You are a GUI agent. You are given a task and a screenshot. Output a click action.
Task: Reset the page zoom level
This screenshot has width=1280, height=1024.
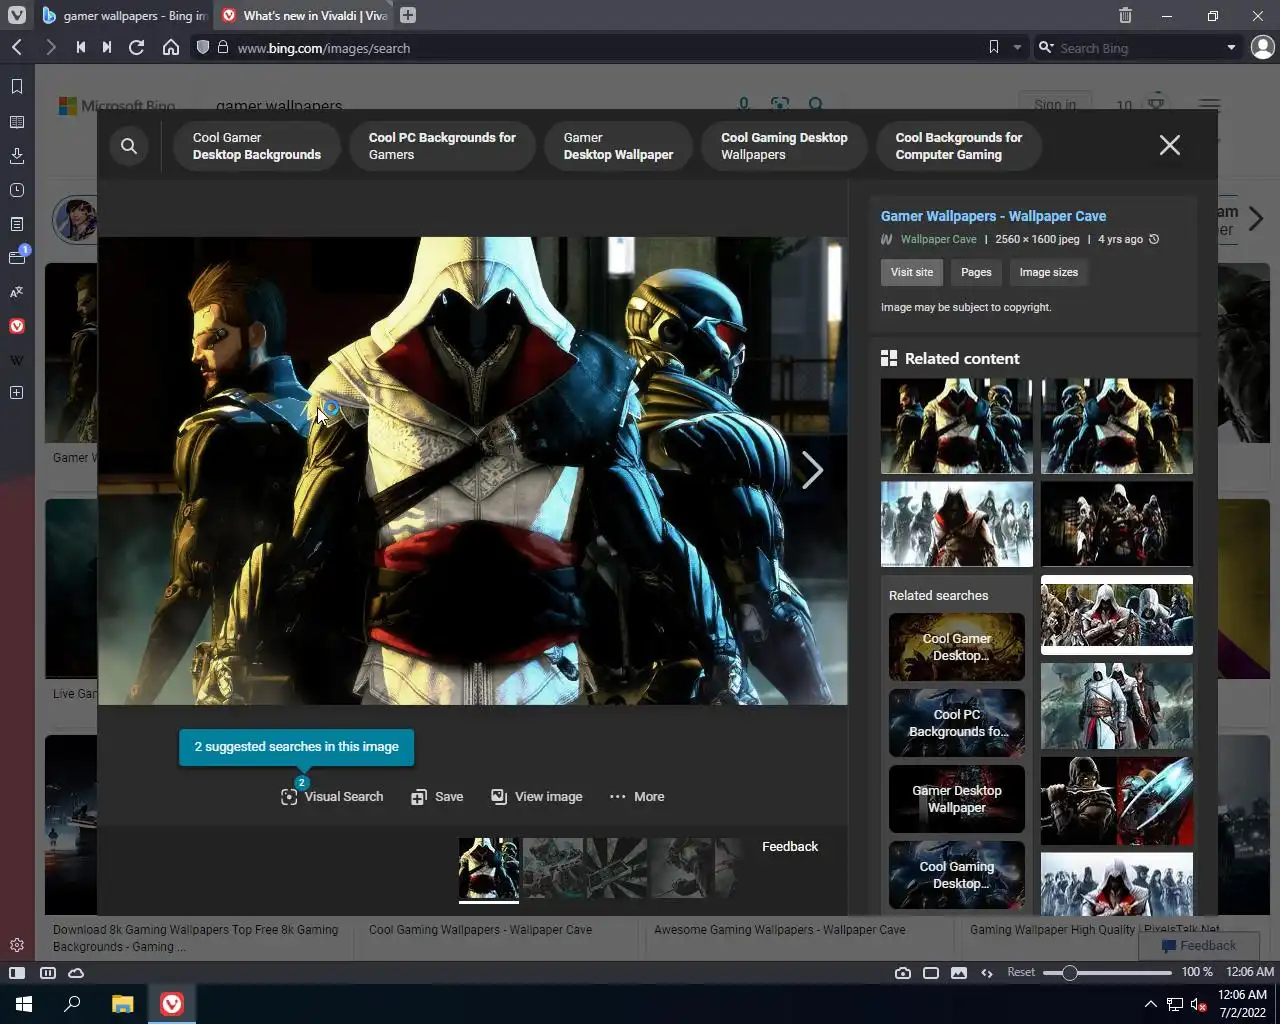pos(1021,972)
